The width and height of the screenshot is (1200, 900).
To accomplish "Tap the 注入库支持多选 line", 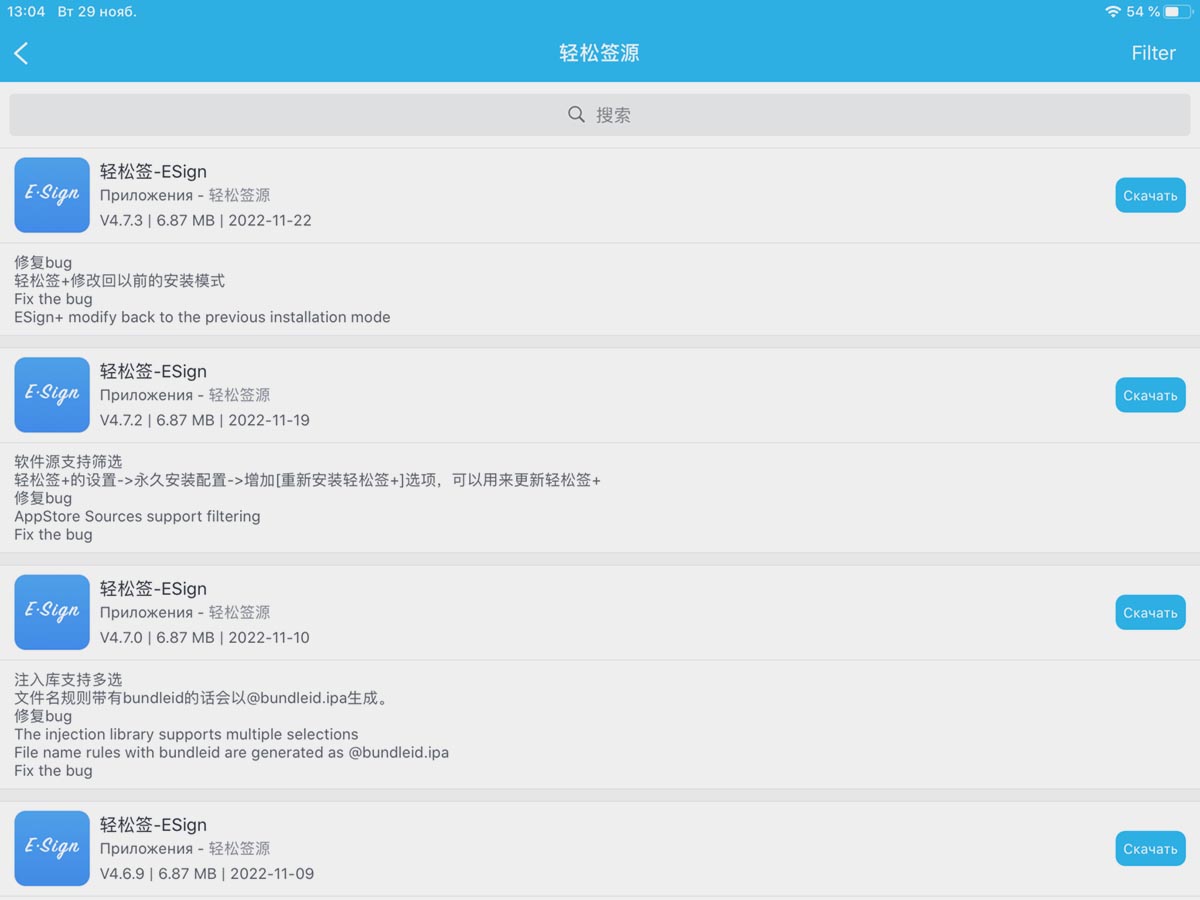I will click(68, 679).
